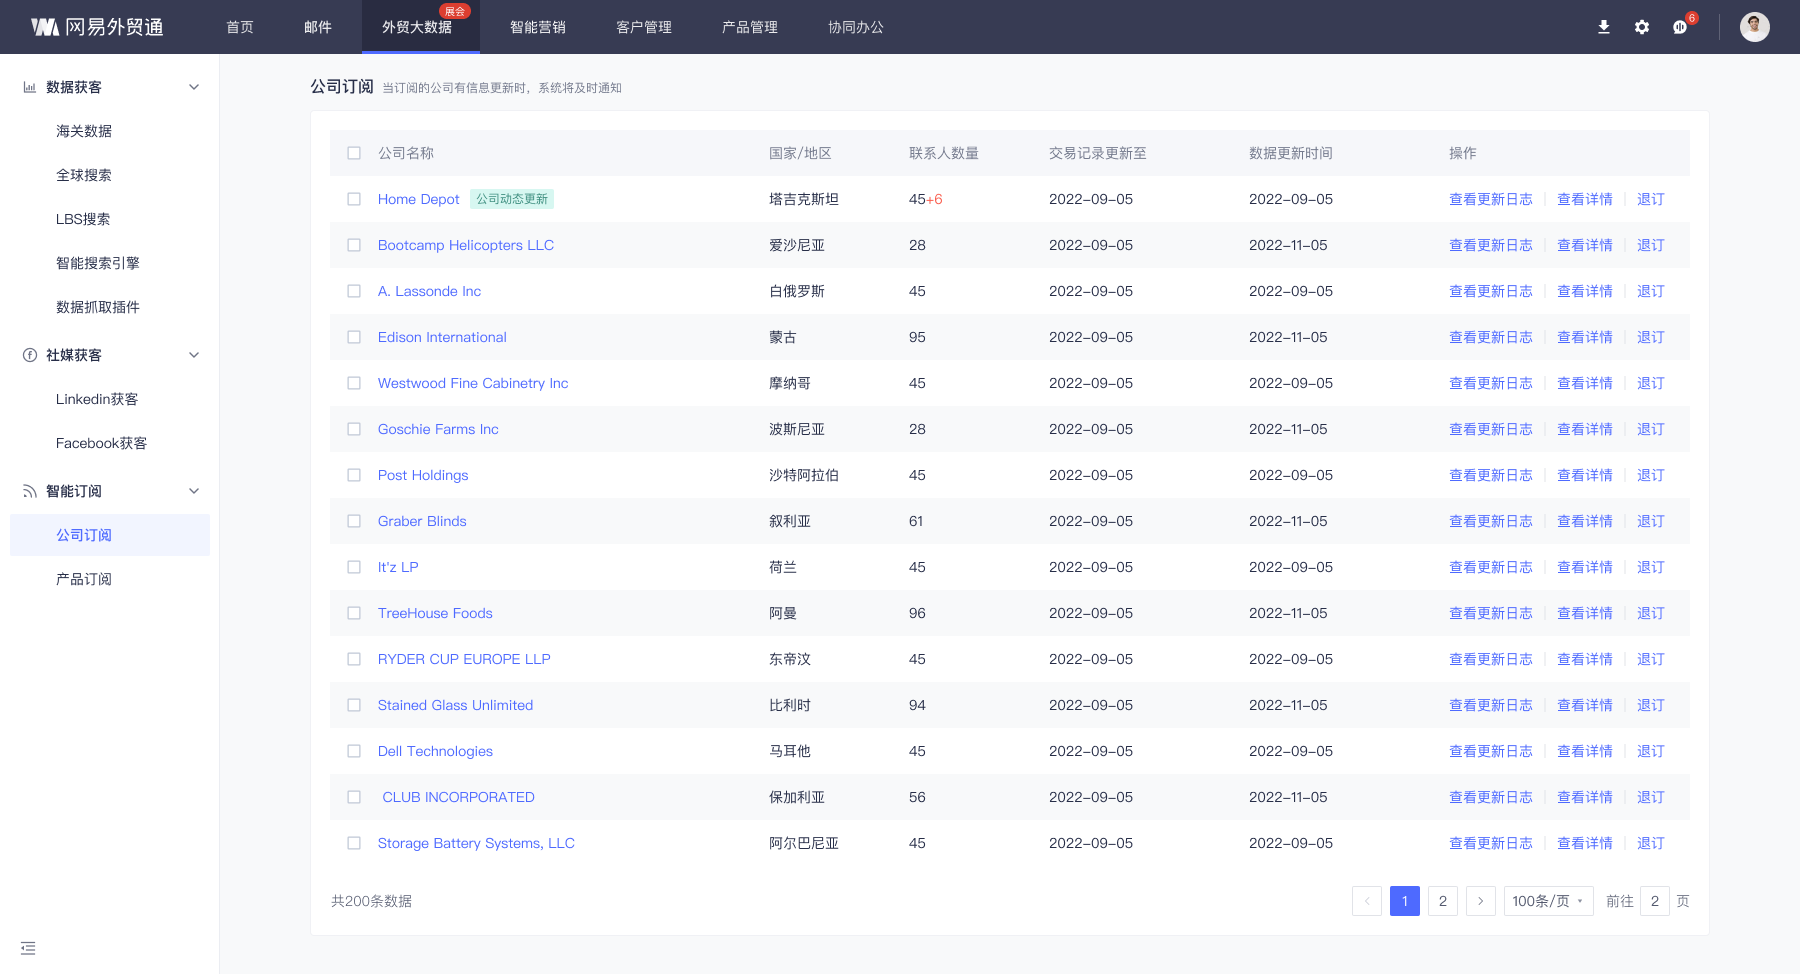Click the 前往 page number input field
Viewport: 1800px width, 974px height.
(x=1655, y=901)
